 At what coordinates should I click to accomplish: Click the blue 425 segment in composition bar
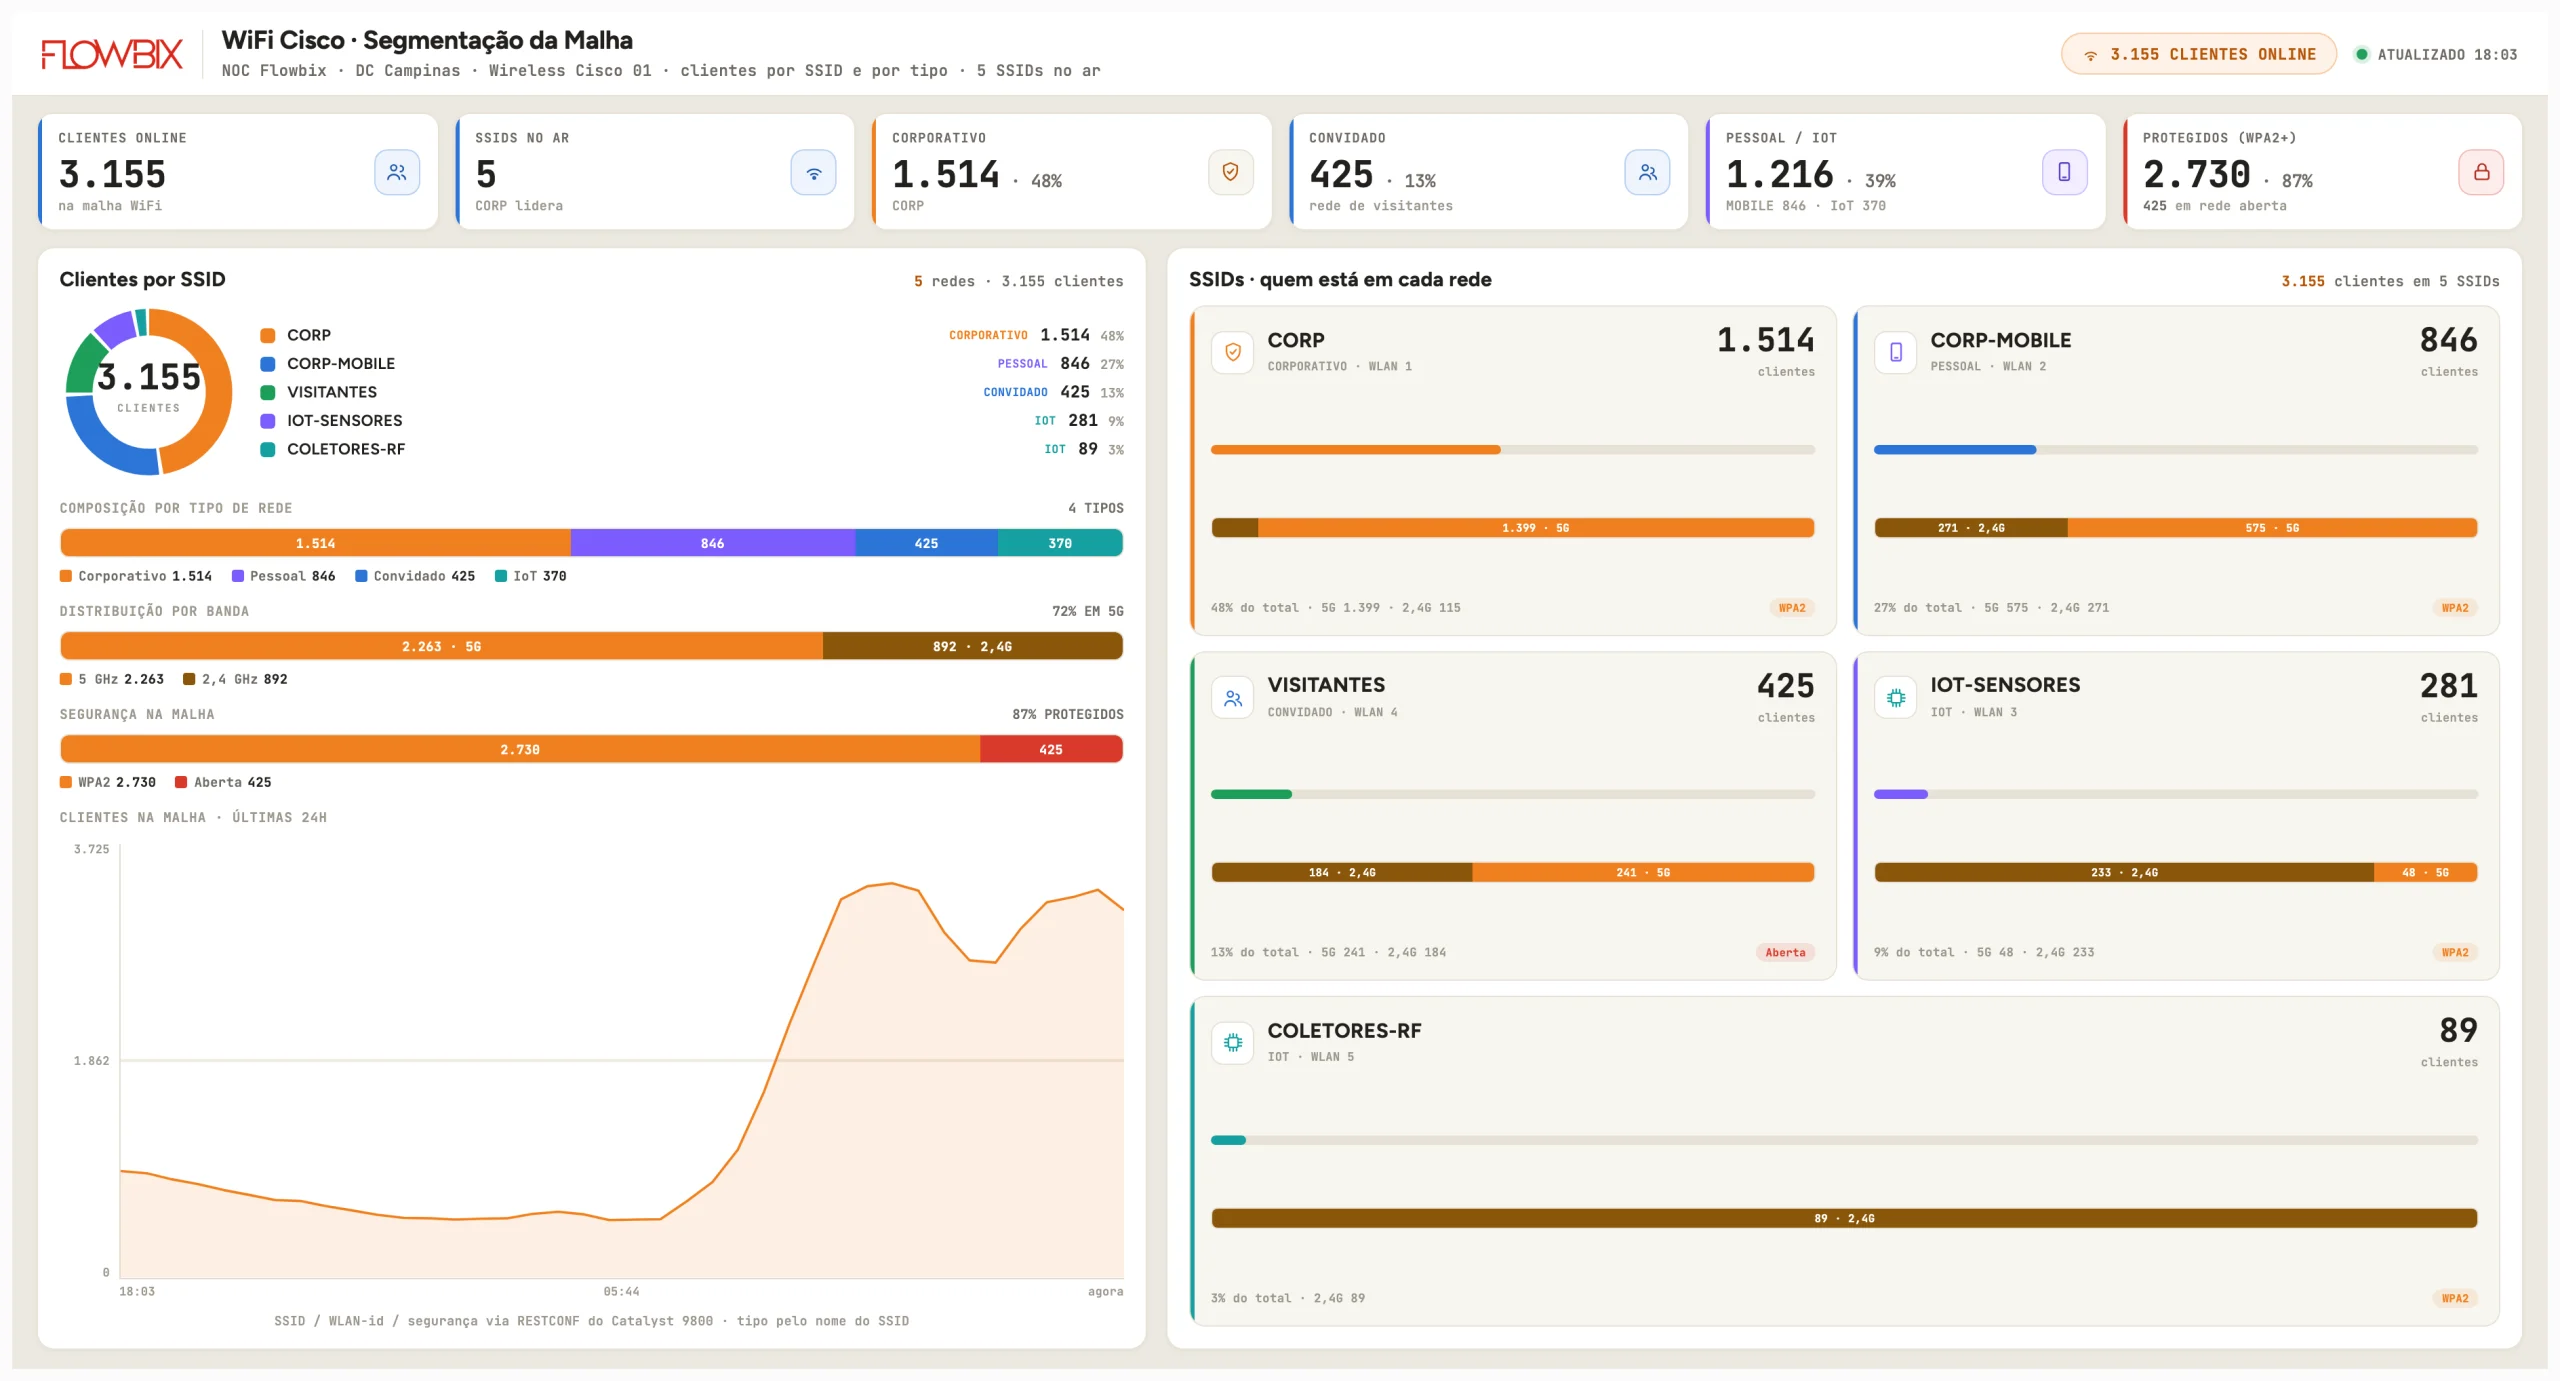point(927,543)
